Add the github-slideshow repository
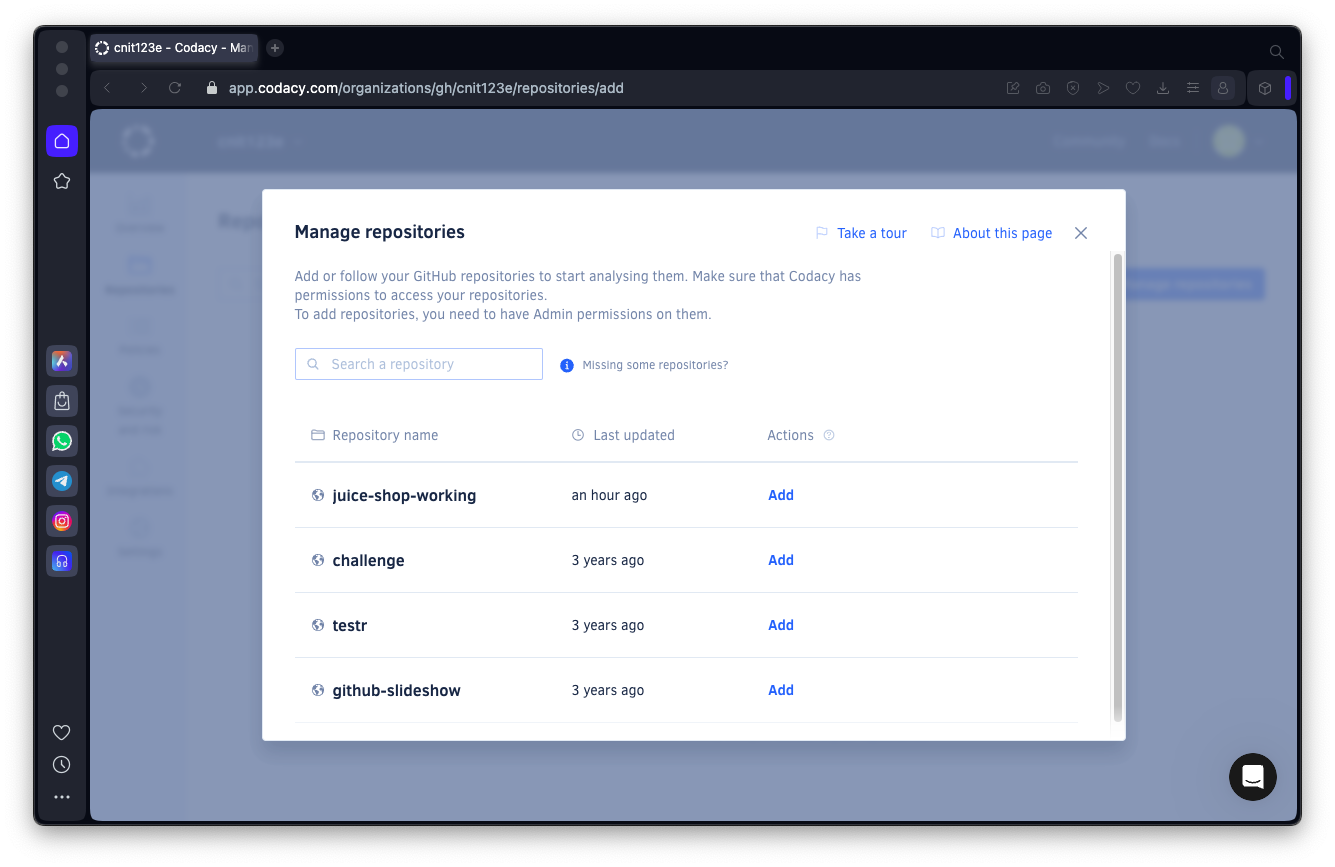 pos(781,690)
